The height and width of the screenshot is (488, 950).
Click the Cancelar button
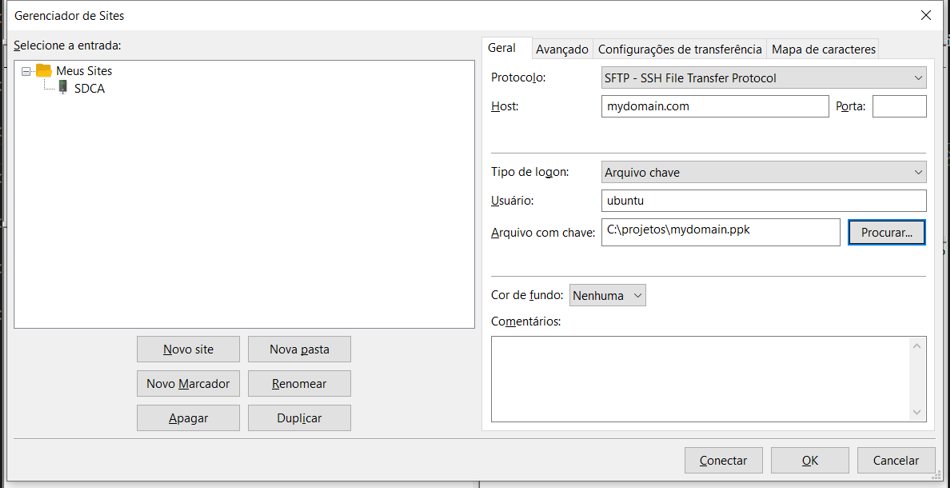point(896,461)
